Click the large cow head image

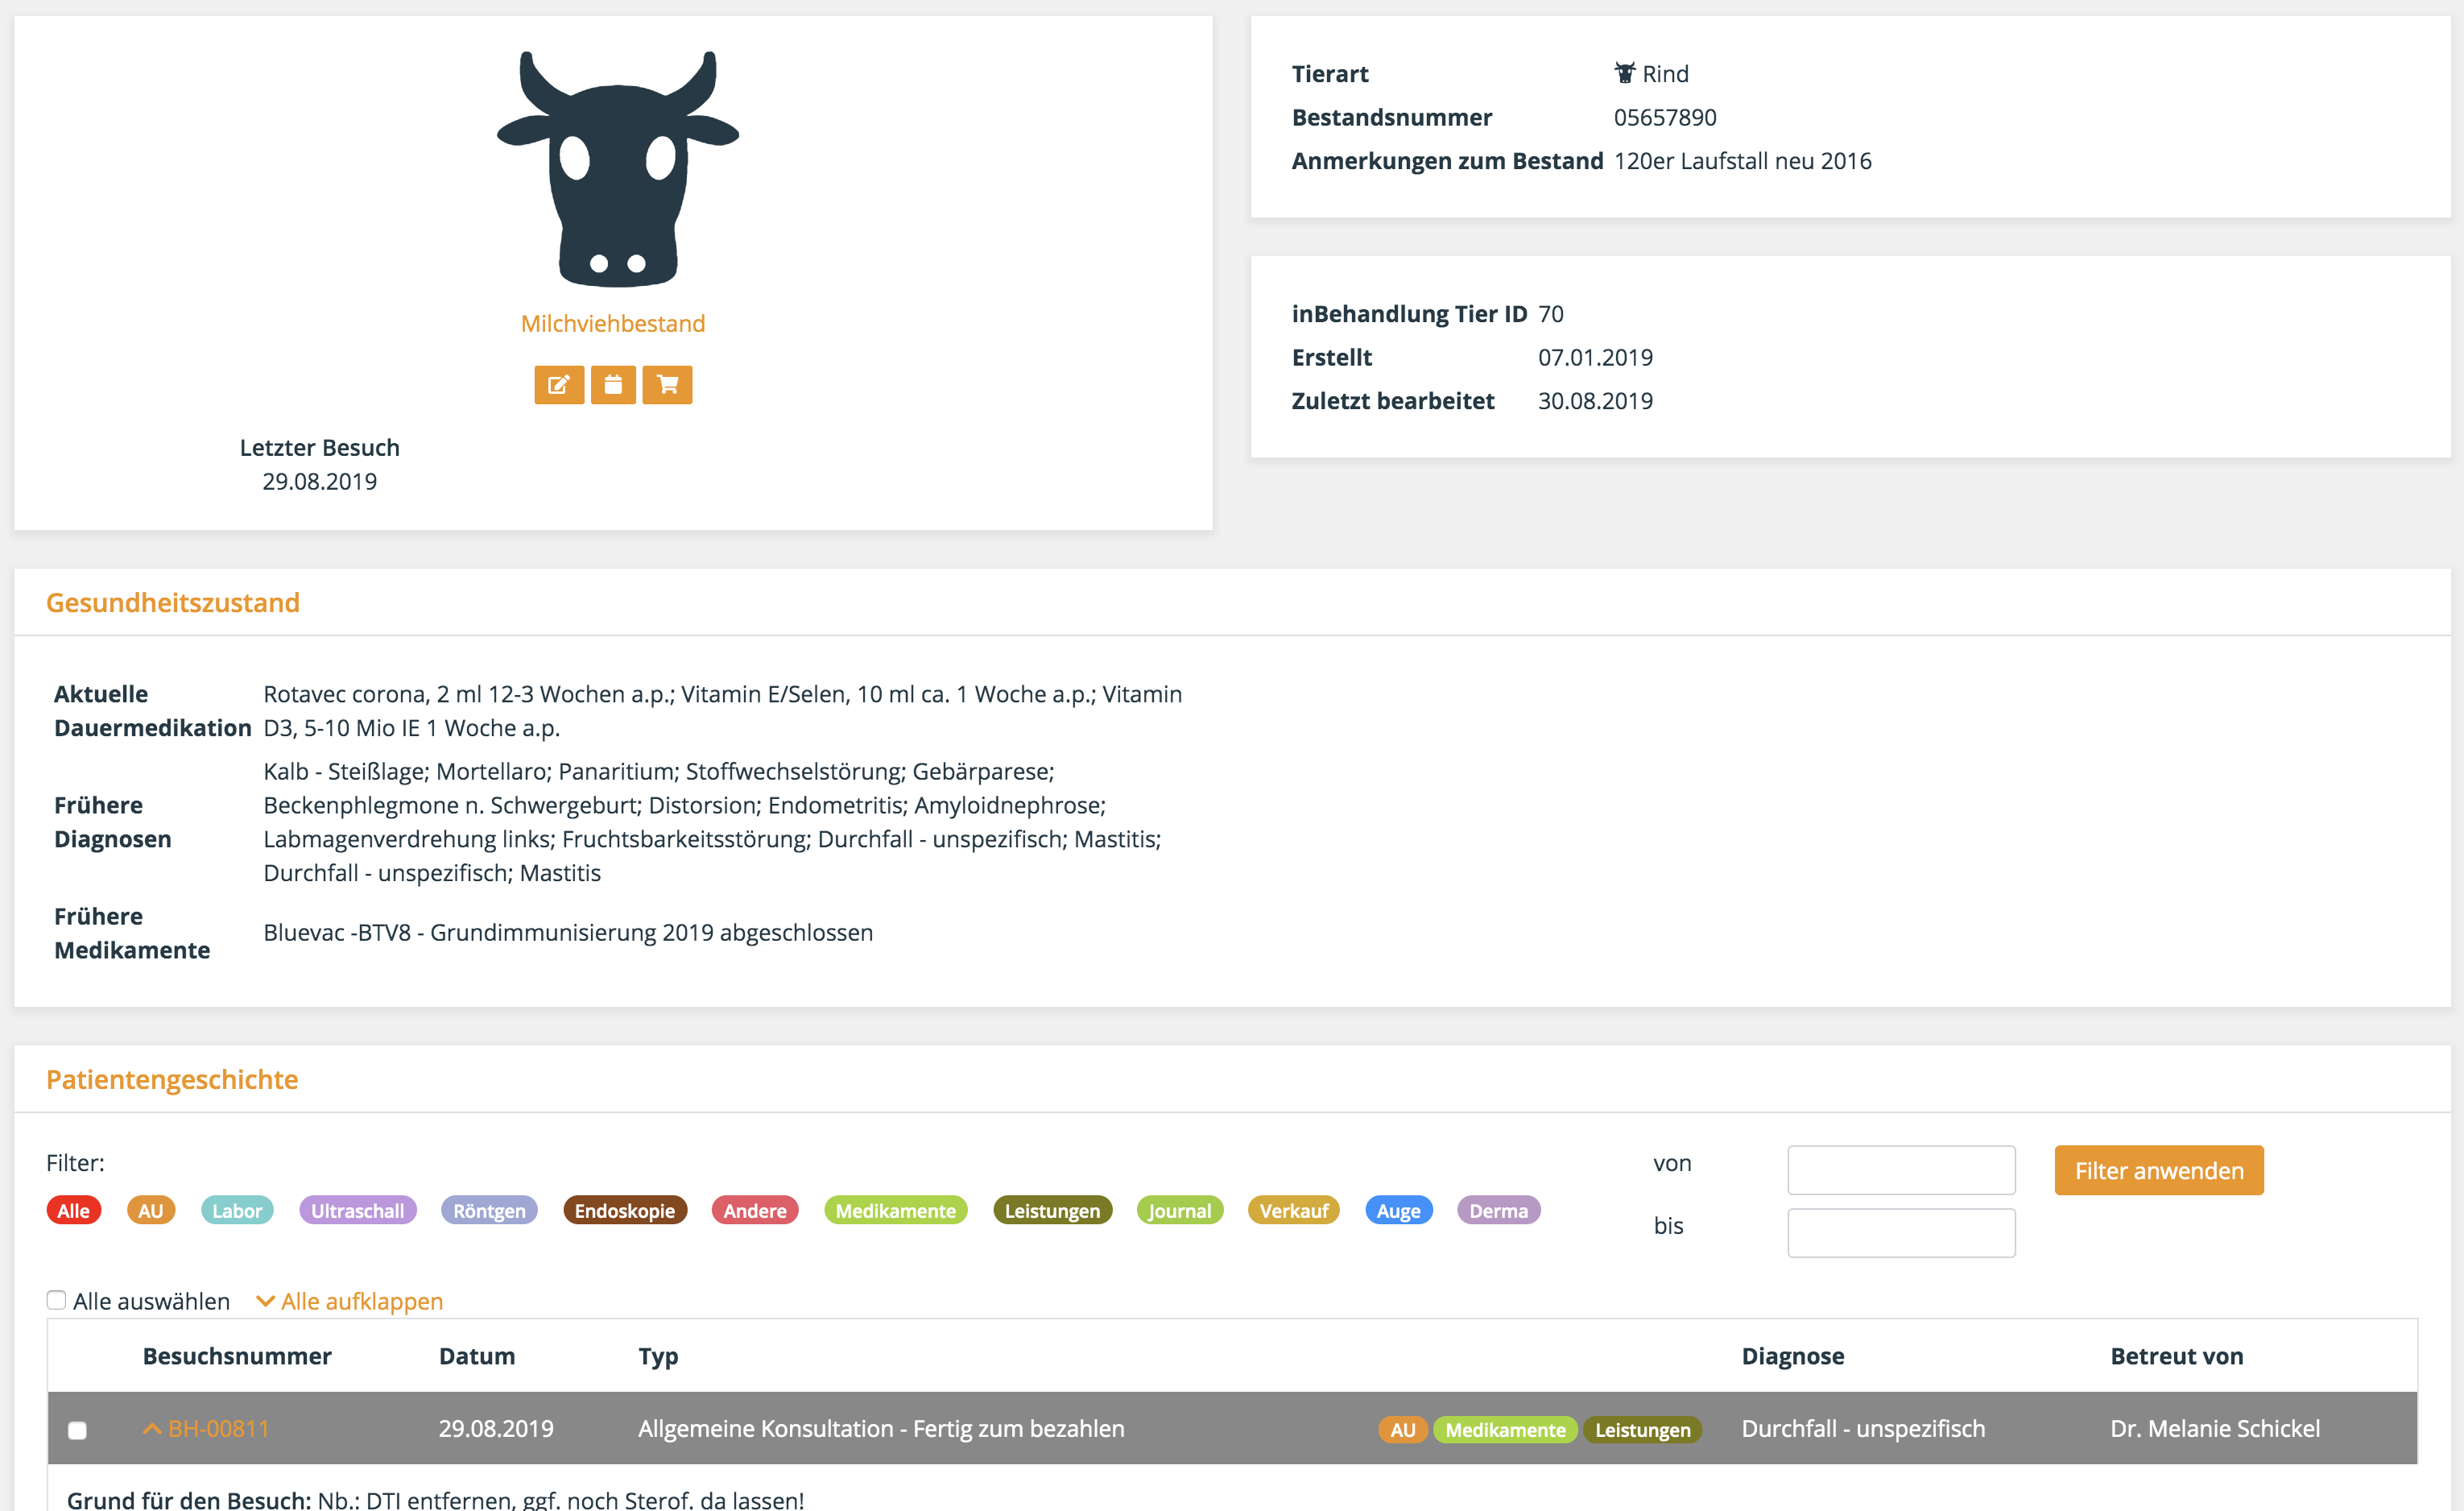(618, 168)
